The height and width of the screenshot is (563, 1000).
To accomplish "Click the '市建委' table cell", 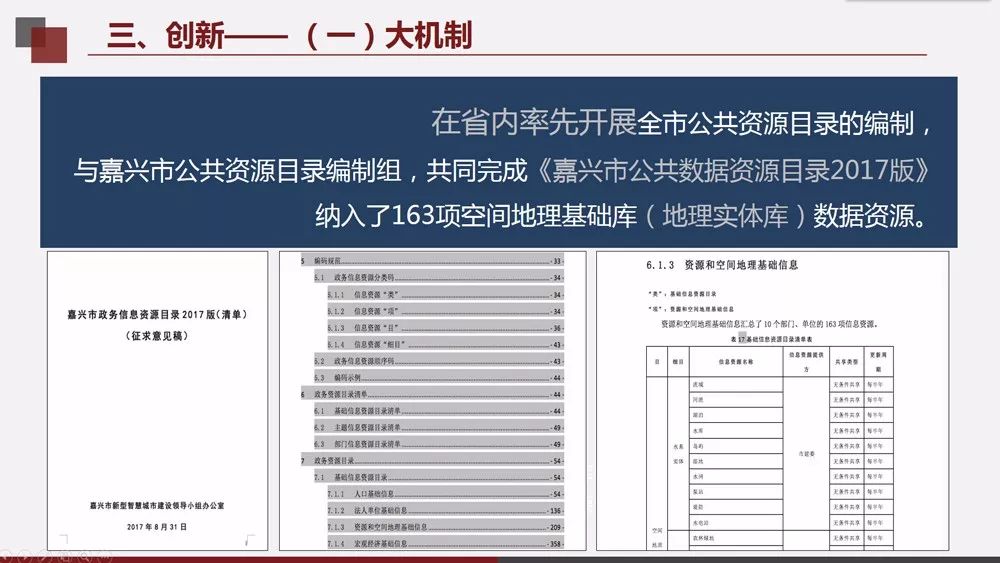I will pos(806,454).
